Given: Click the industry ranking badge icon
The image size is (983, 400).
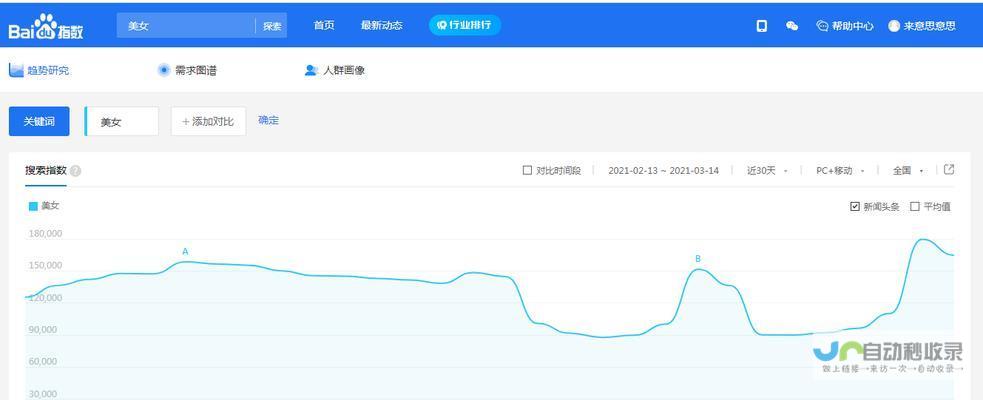Looking at the screenshot, I should click(x=441, y=25).
